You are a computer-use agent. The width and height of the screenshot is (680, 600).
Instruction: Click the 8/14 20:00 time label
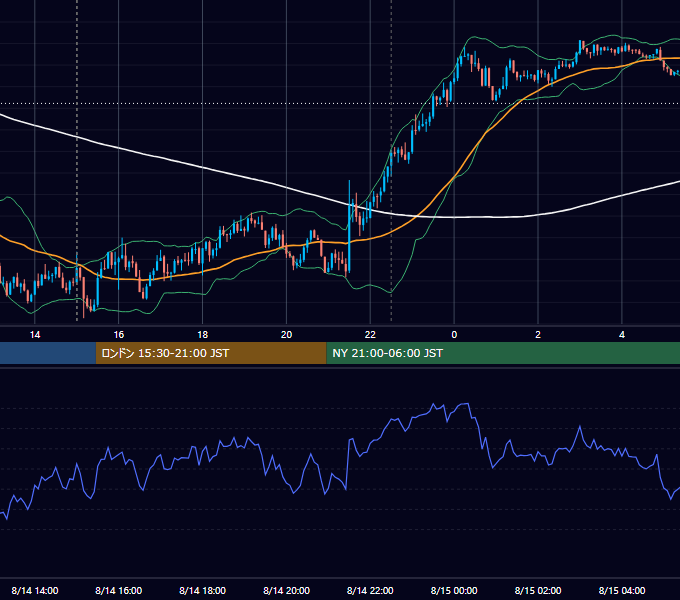click(x=286, y=590)
